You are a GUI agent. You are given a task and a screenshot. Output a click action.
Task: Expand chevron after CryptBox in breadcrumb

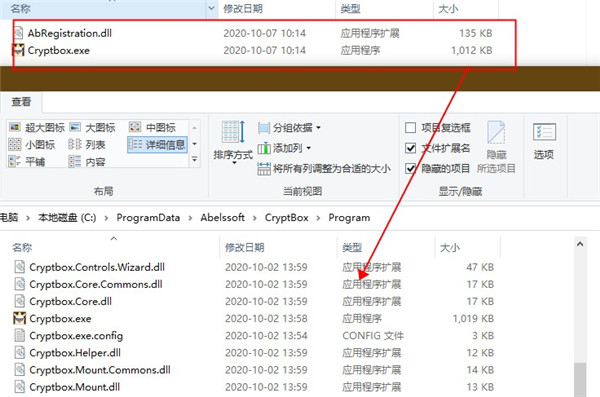318,218
